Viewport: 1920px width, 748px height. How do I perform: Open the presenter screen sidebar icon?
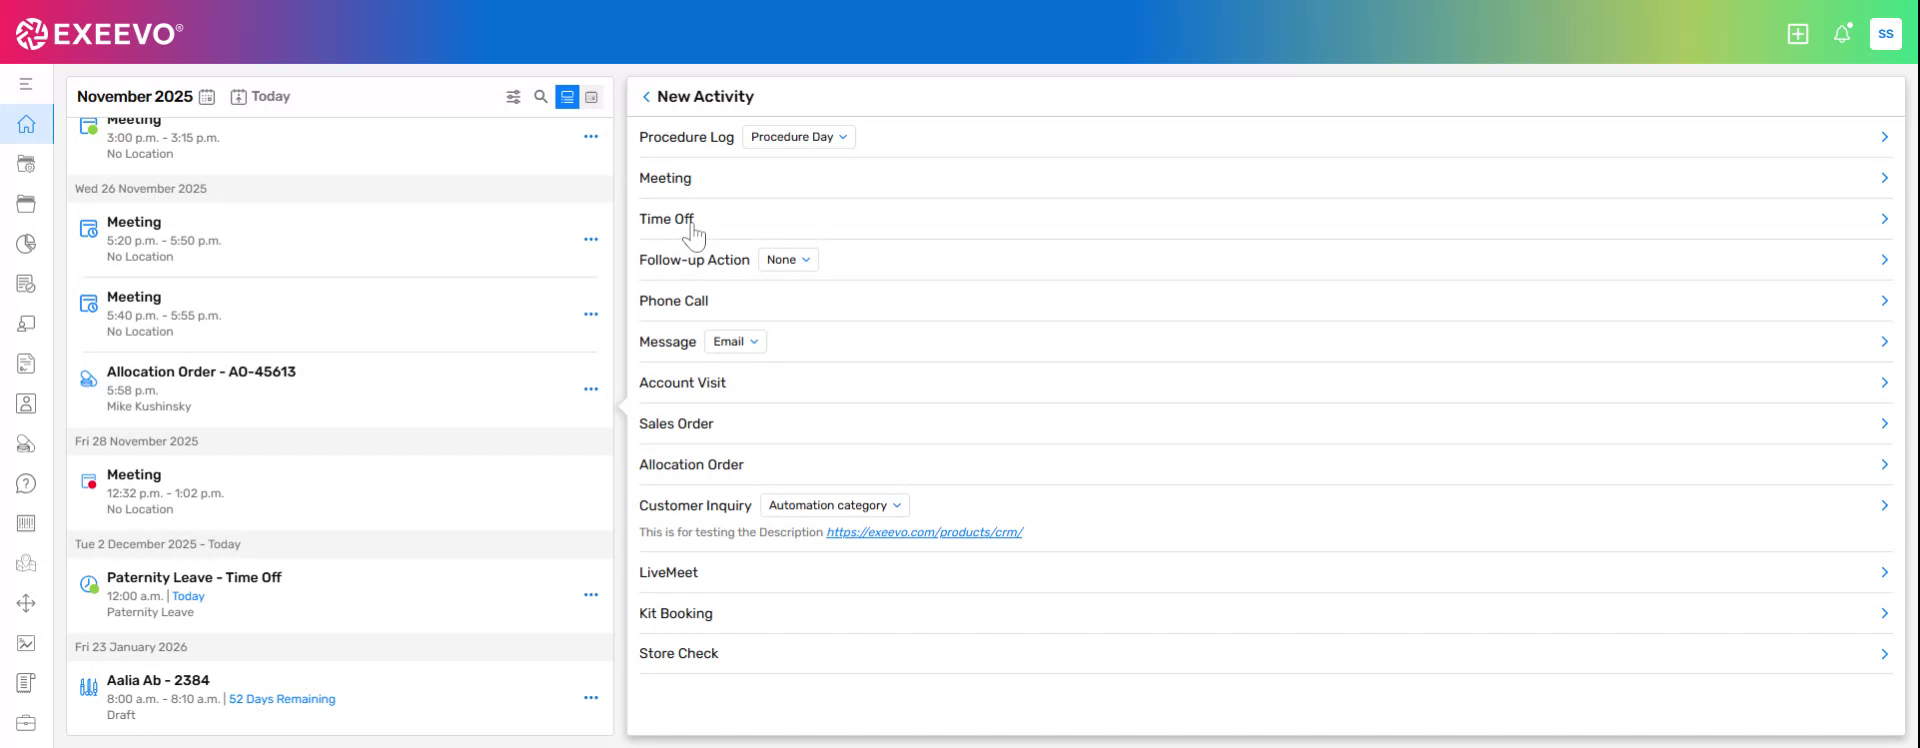click(26, 324)
